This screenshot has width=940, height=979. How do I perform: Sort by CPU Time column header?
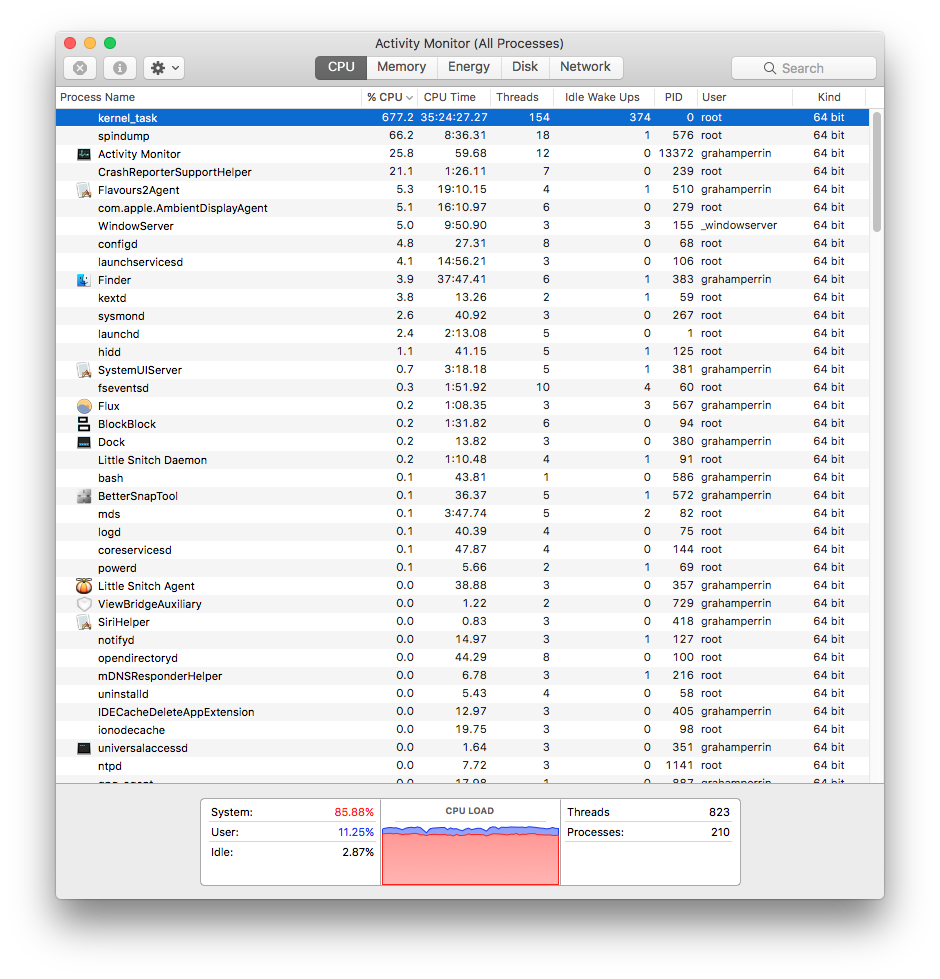click(453, 97)
